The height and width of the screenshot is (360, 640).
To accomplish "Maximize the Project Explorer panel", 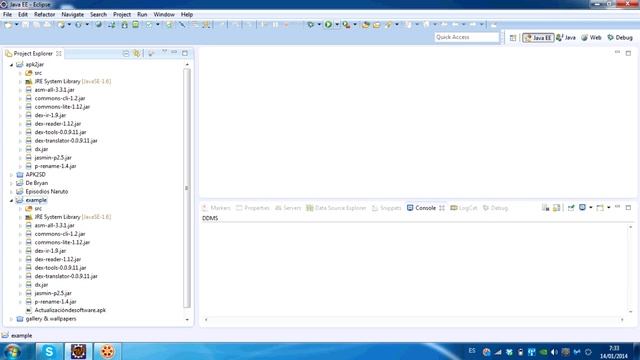I will tap(185, 53).
